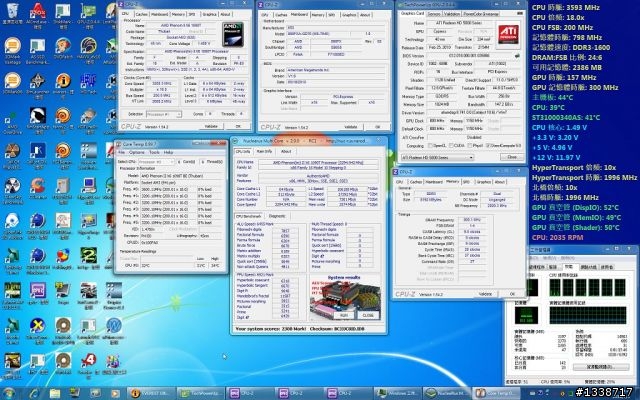Click the title icon of the CPU-Z CPU-tab window

(x=122, y=4)
